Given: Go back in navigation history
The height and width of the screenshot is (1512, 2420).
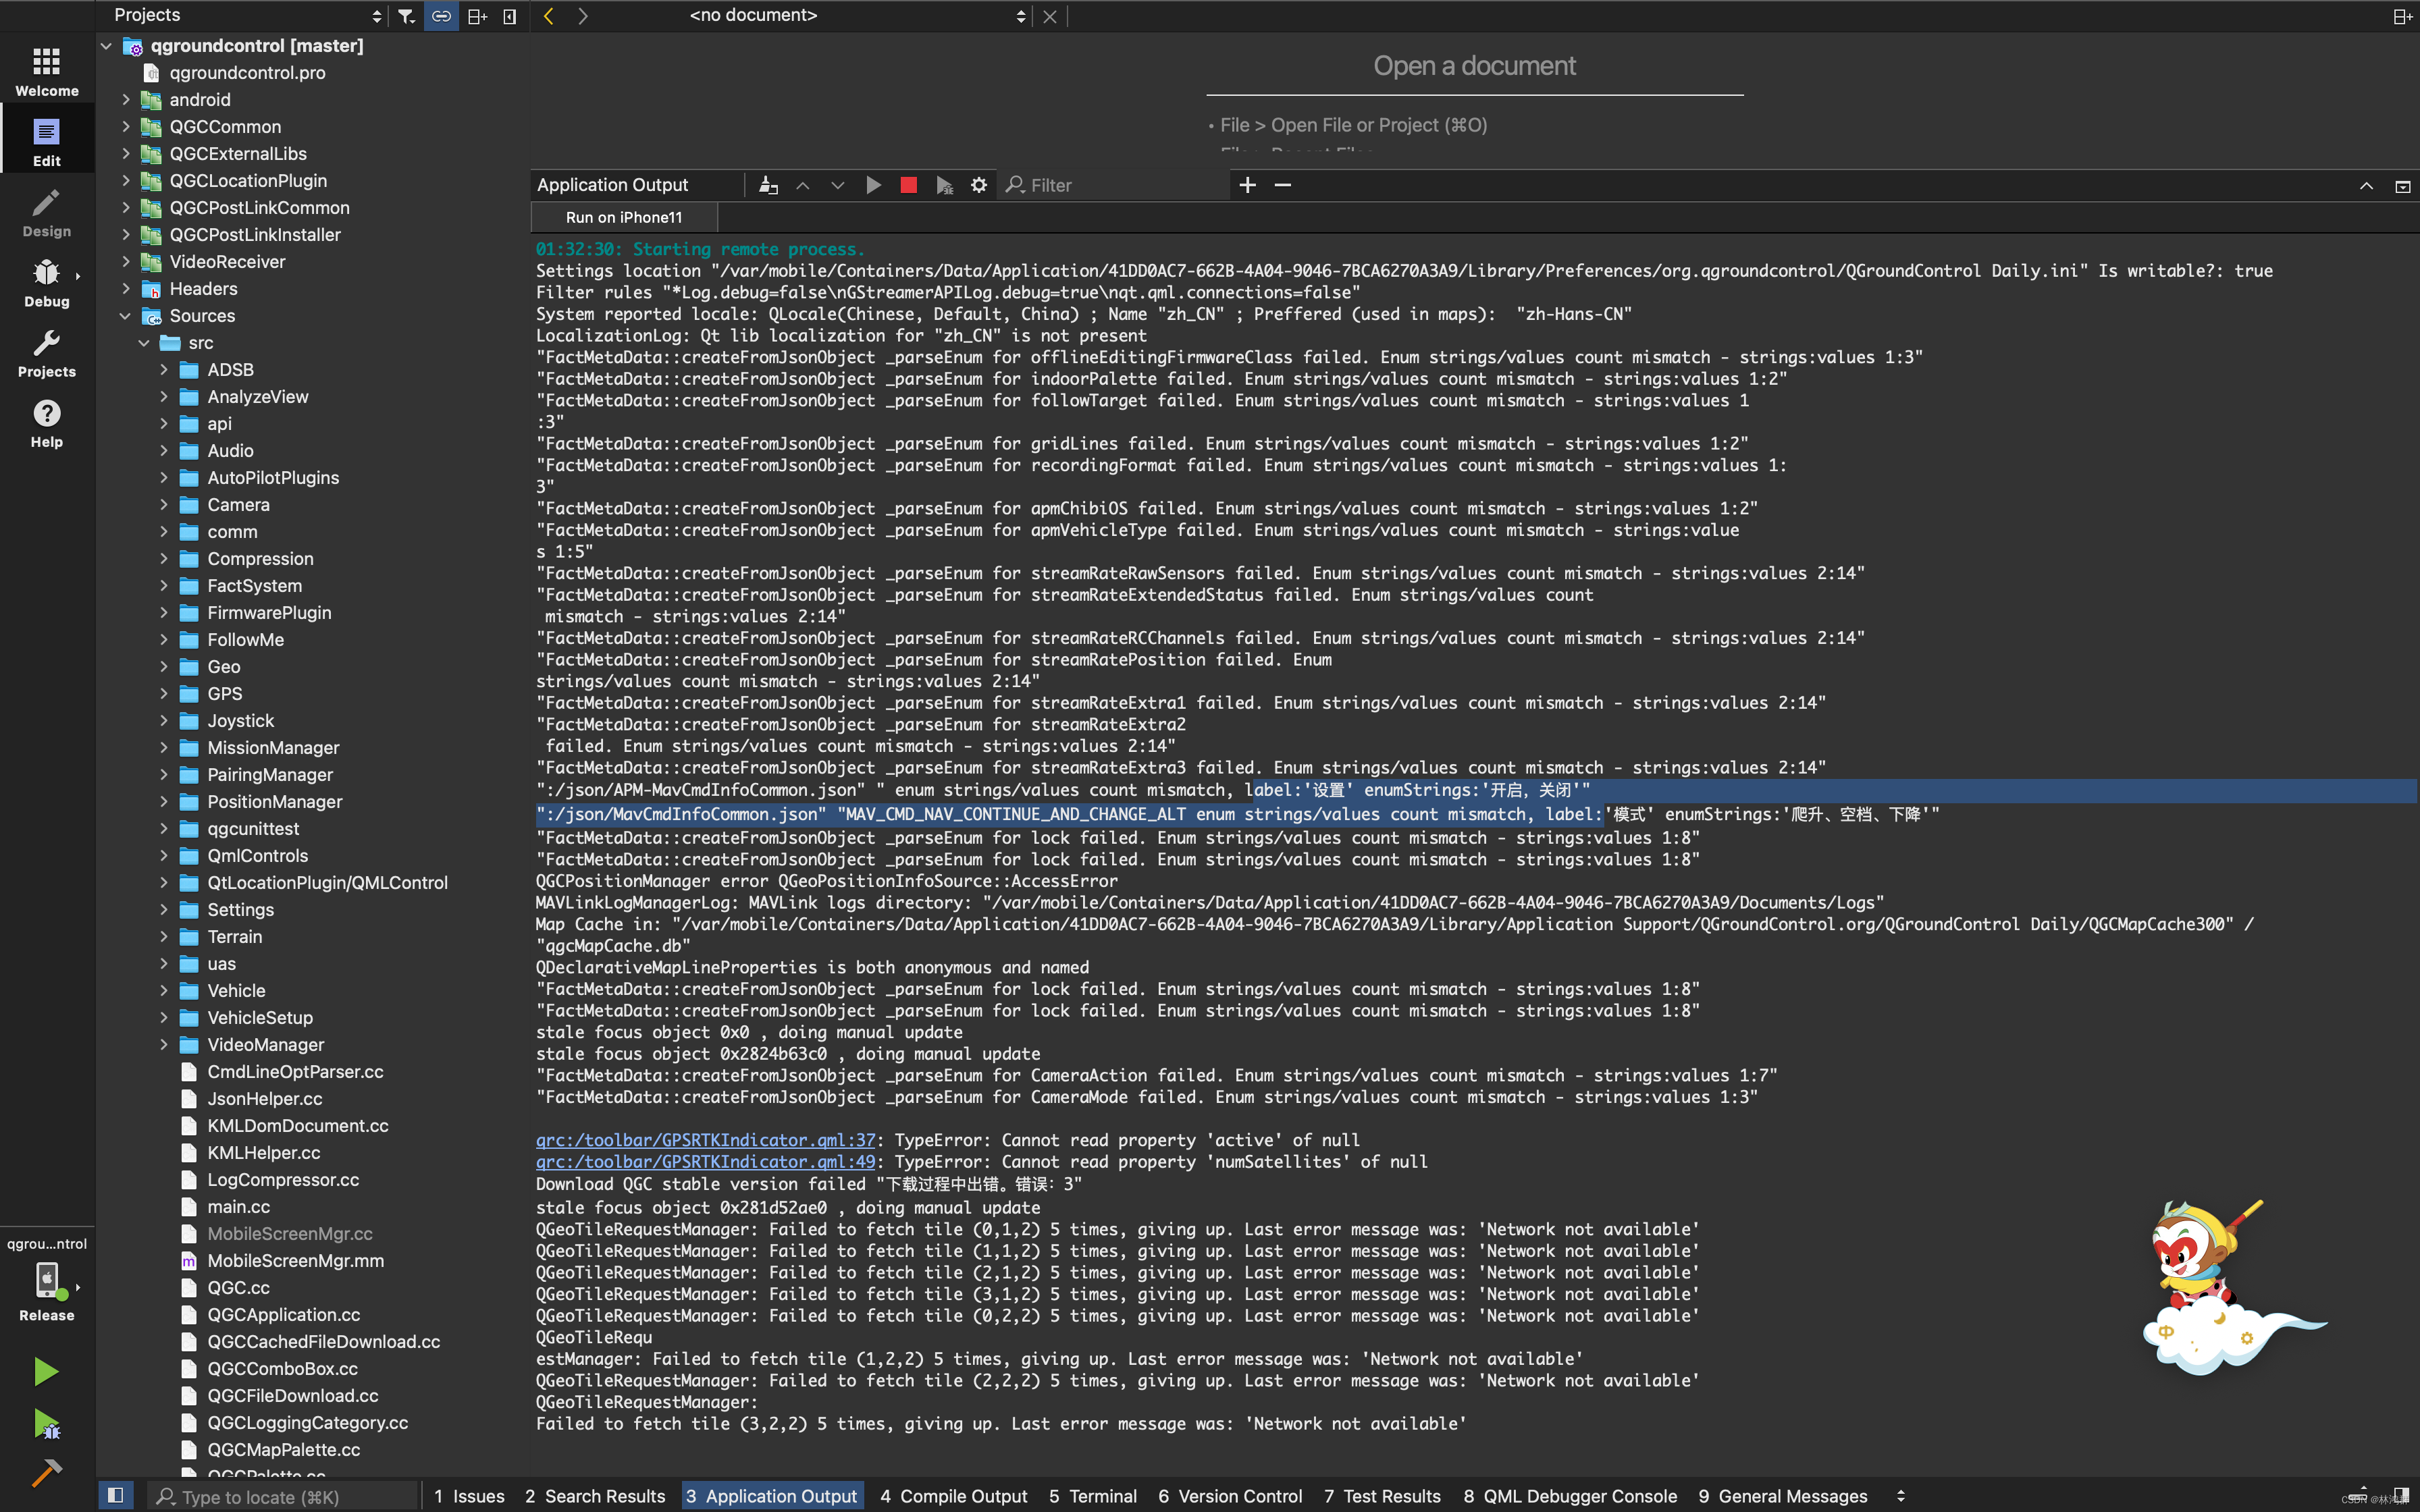Looking at the screenshot, I should (x=548, y=16).
